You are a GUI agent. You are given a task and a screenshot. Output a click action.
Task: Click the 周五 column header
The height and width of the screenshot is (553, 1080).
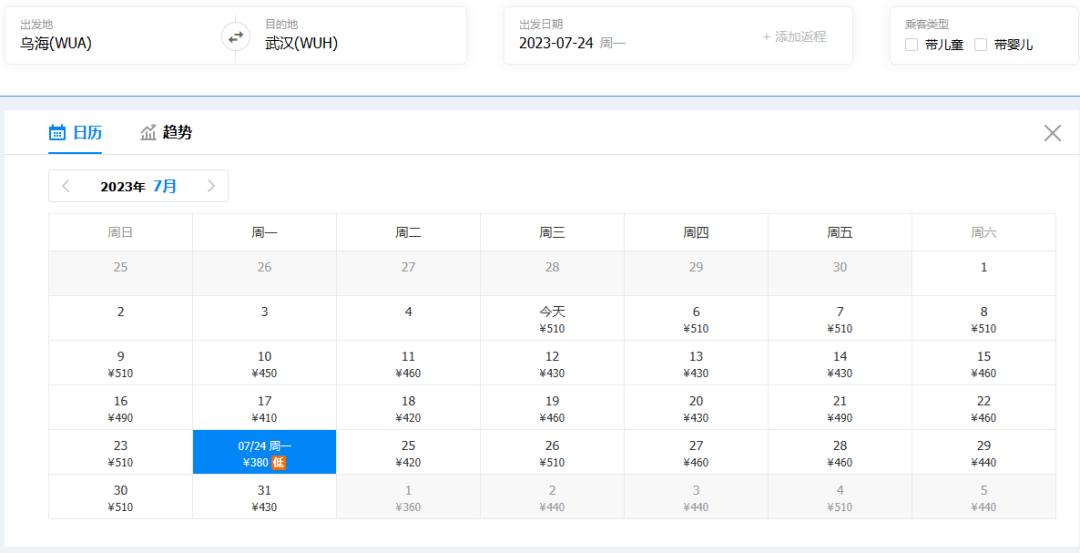coord(840,233)
